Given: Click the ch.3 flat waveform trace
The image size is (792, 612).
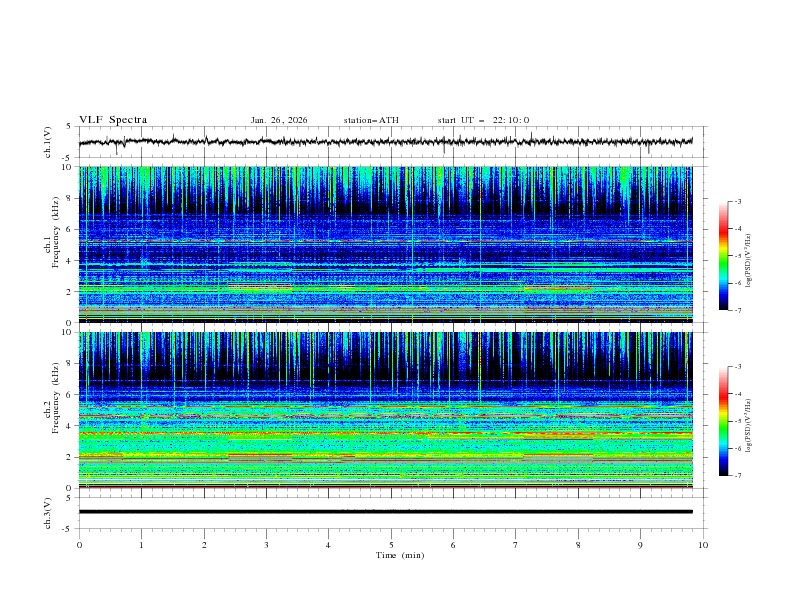Looking at the screenshot, I should coord(385,512).
